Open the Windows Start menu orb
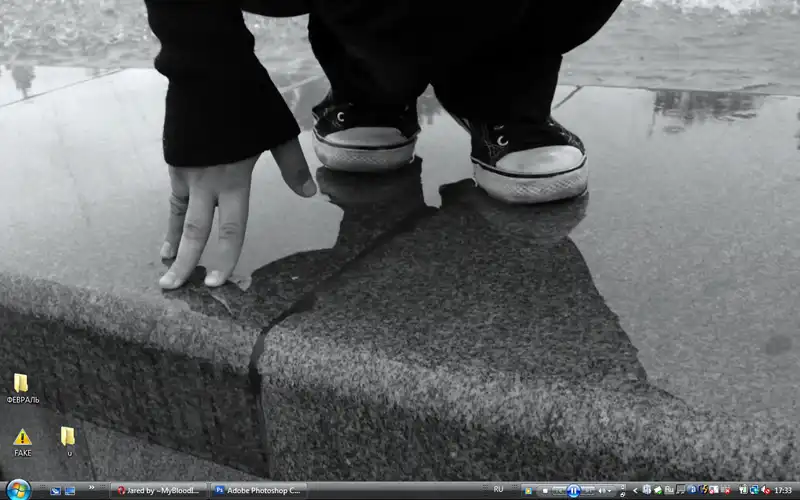This screenshot has width=800, height=500. tap(18, 490)
